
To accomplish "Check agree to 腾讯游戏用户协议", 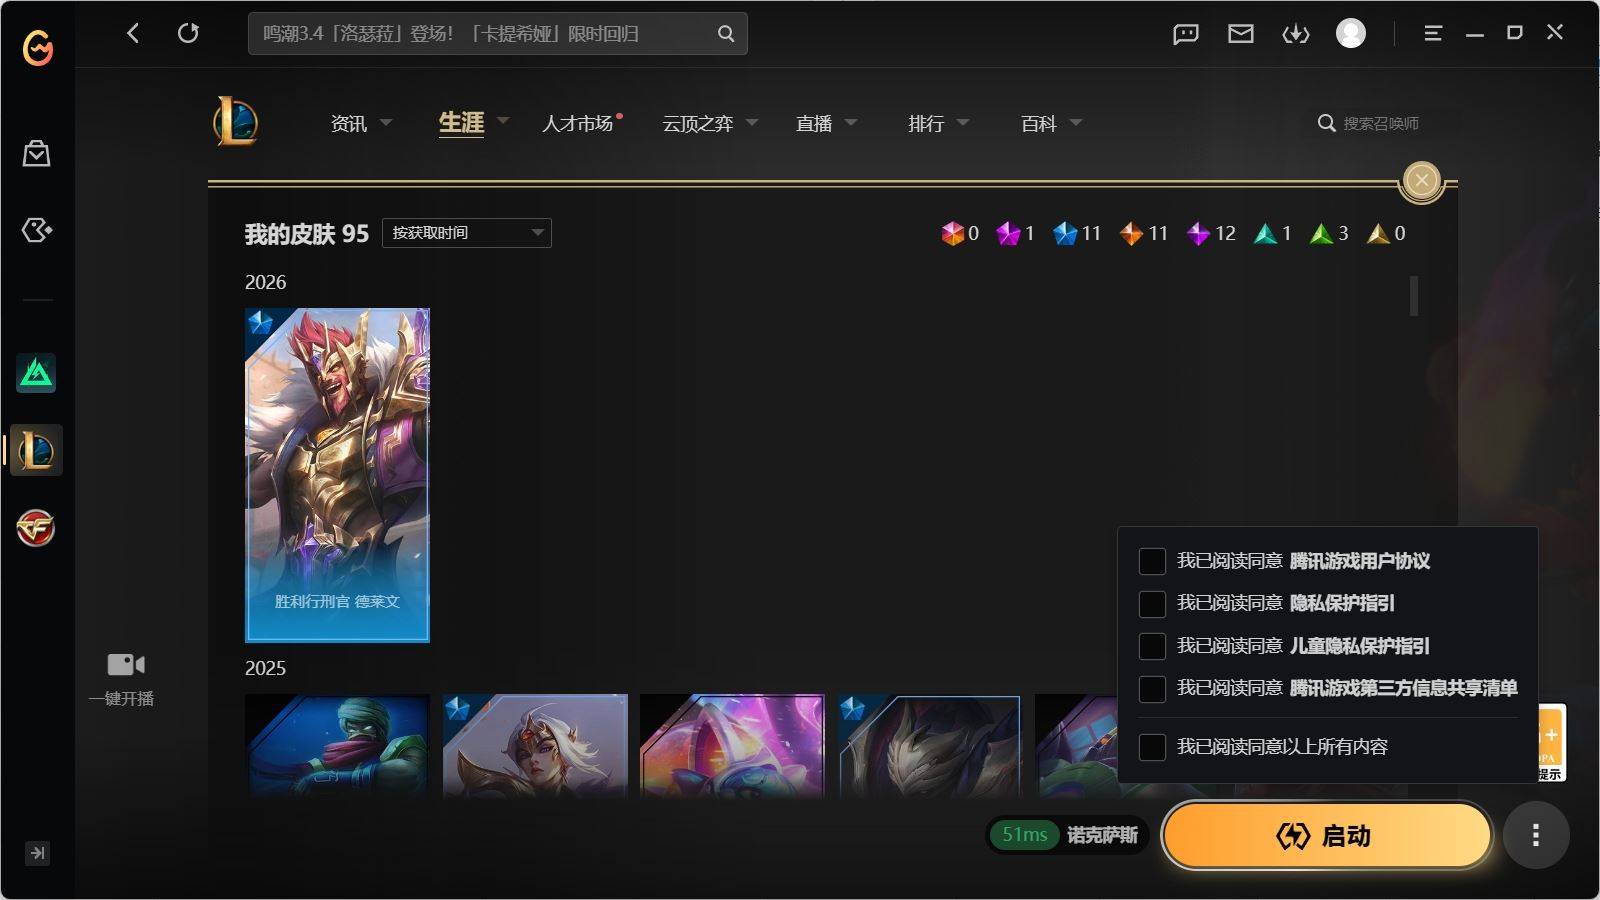I will [1152, 561].
